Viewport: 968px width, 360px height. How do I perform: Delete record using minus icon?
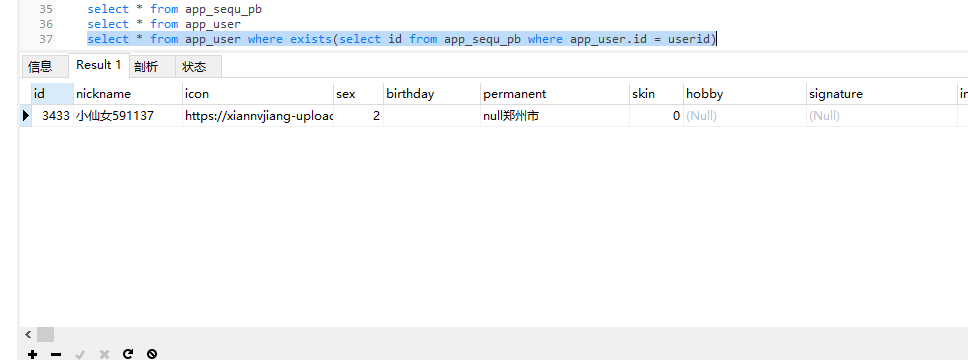[56, 354]
